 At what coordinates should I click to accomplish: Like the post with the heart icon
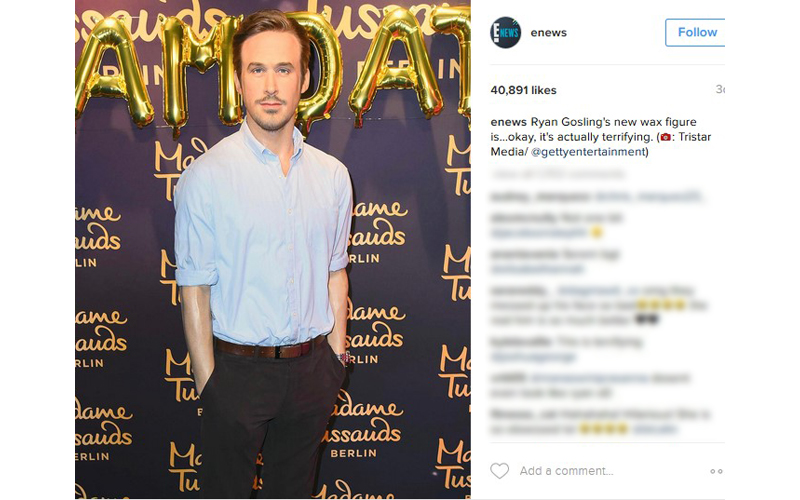pos(499,470)
